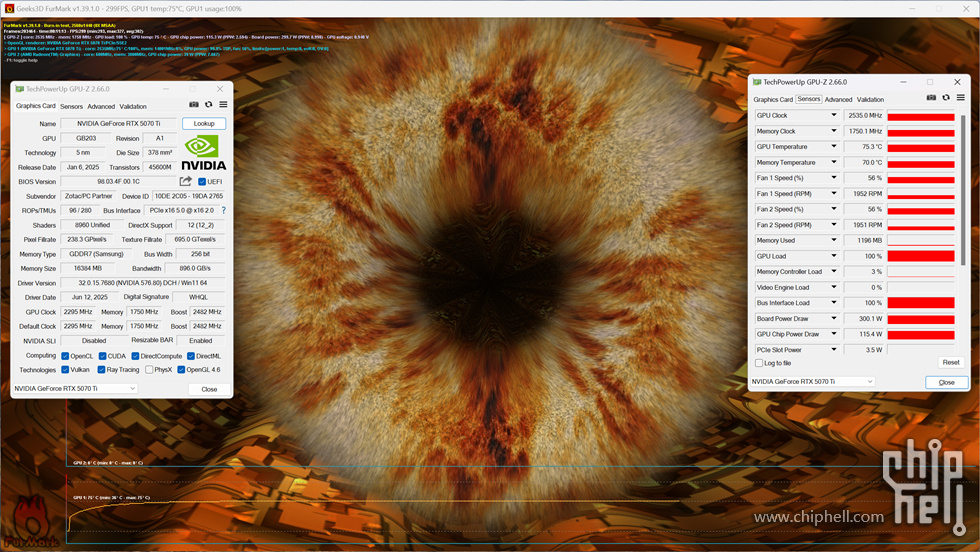The height and width of the screenshot is (552, 980).
Task: Click FurMark title bar app icon
Action: 9,9
